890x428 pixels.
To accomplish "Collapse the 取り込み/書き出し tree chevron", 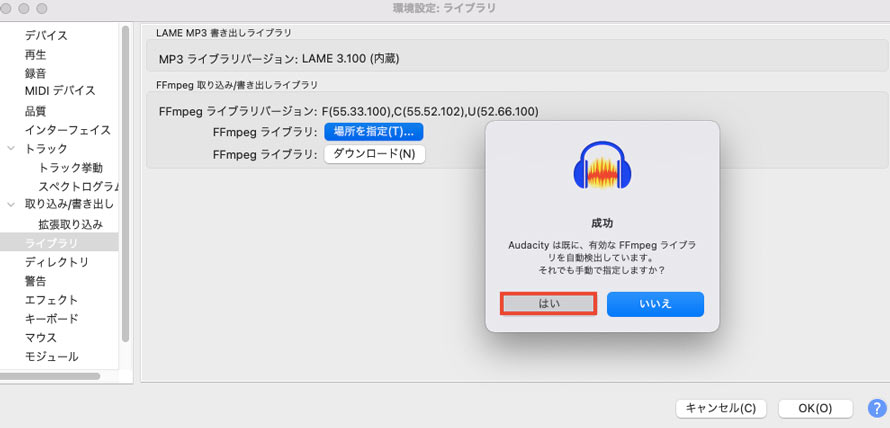I will 11,204.
